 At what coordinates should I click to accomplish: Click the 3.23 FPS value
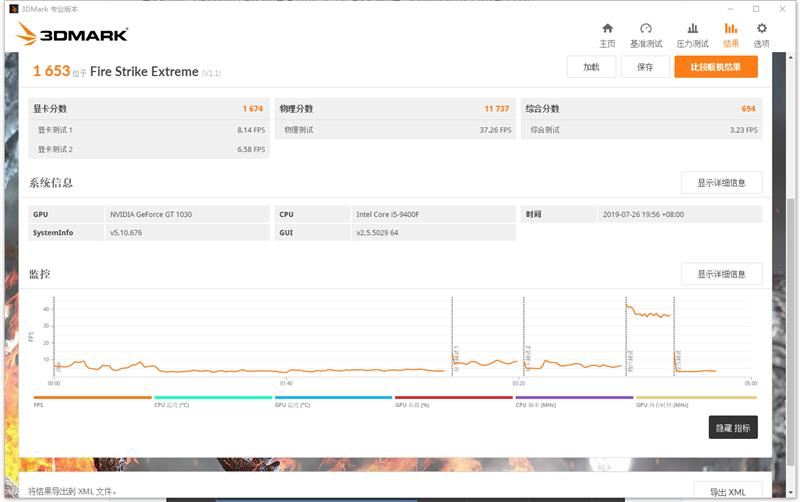click(743, 130)
